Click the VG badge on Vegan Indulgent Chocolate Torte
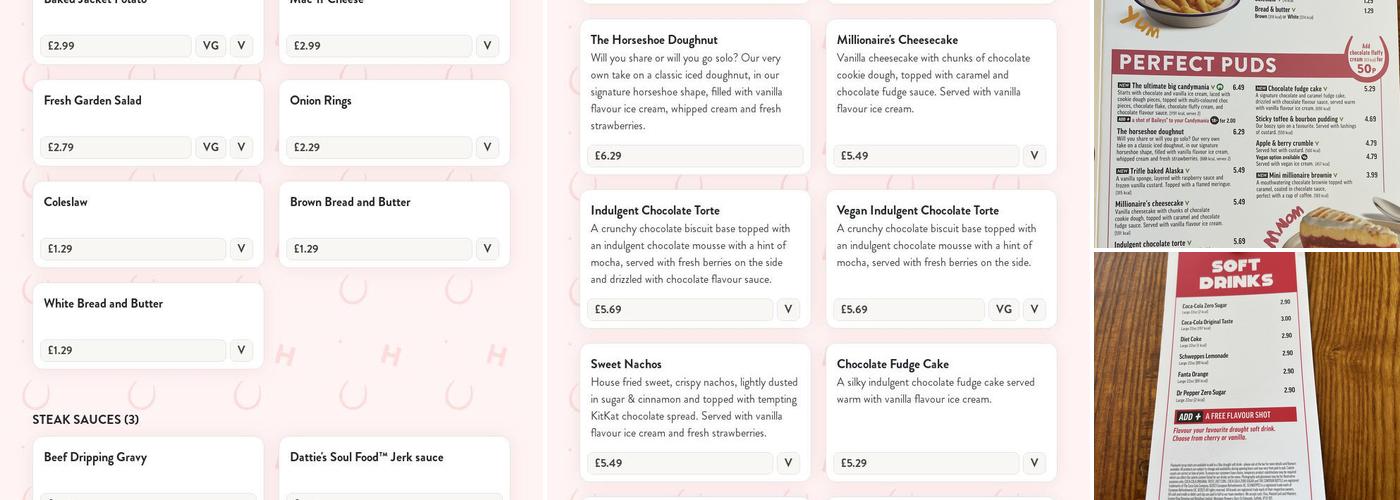 (1003, 310)
